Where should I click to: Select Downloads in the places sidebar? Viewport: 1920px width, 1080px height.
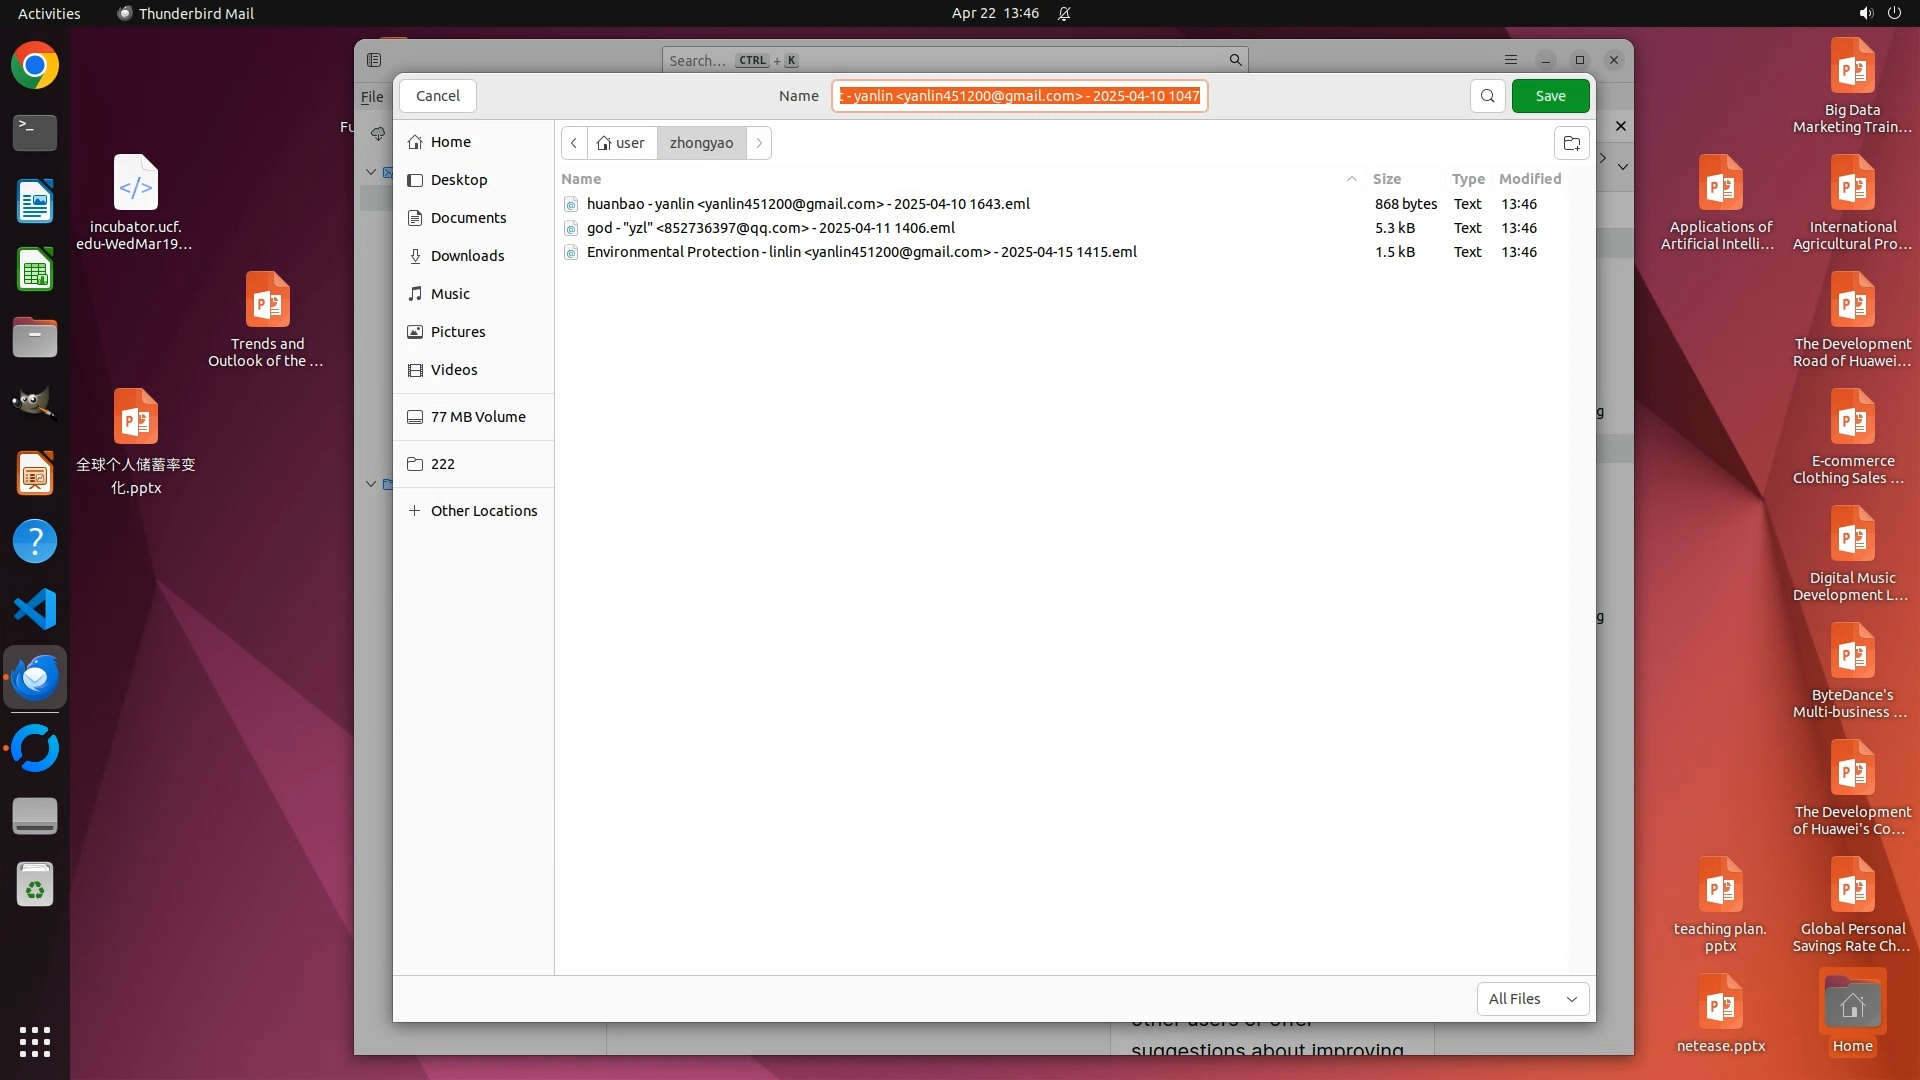tap(467, 256)
